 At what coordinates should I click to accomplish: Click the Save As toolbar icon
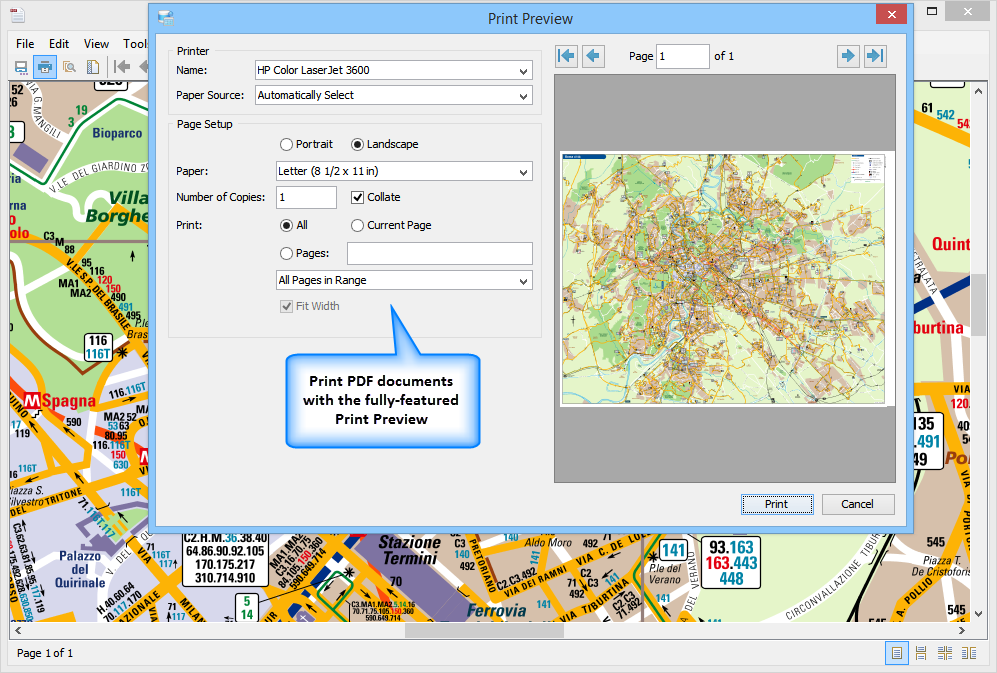[20, 68]
